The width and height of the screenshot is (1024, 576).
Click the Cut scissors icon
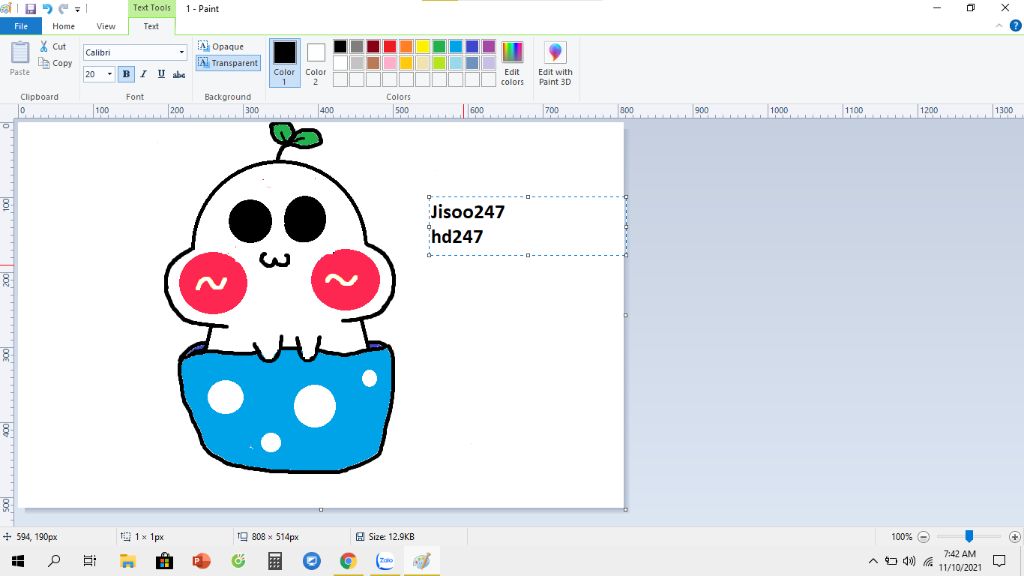point(45,47)
